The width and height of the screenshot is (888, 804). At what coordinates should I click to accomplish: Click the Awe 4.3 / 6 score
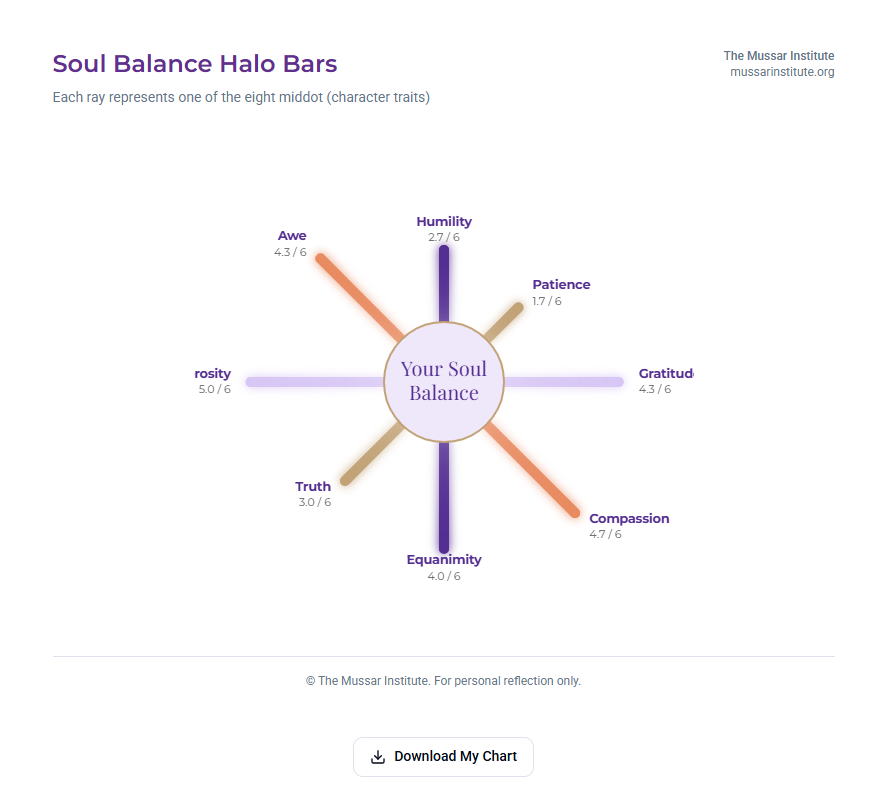click(290, 253)
